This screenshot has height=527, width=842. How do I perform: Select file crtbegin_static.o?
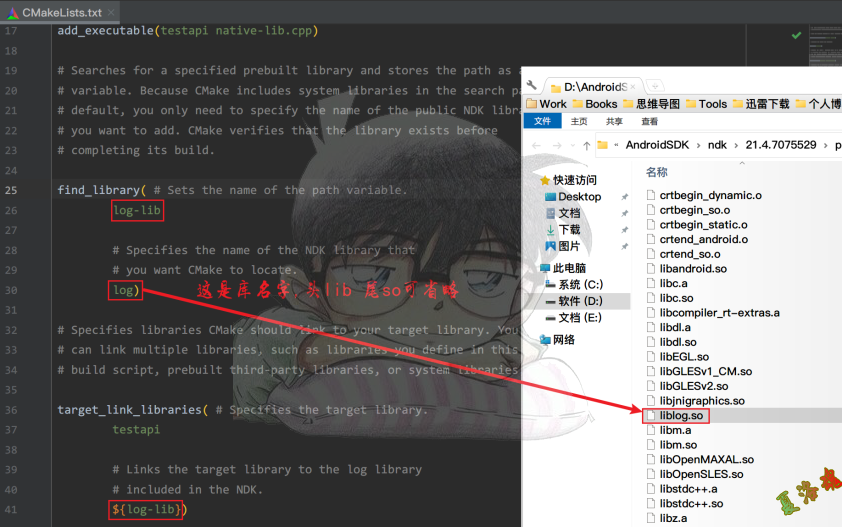tap(697, 225)
